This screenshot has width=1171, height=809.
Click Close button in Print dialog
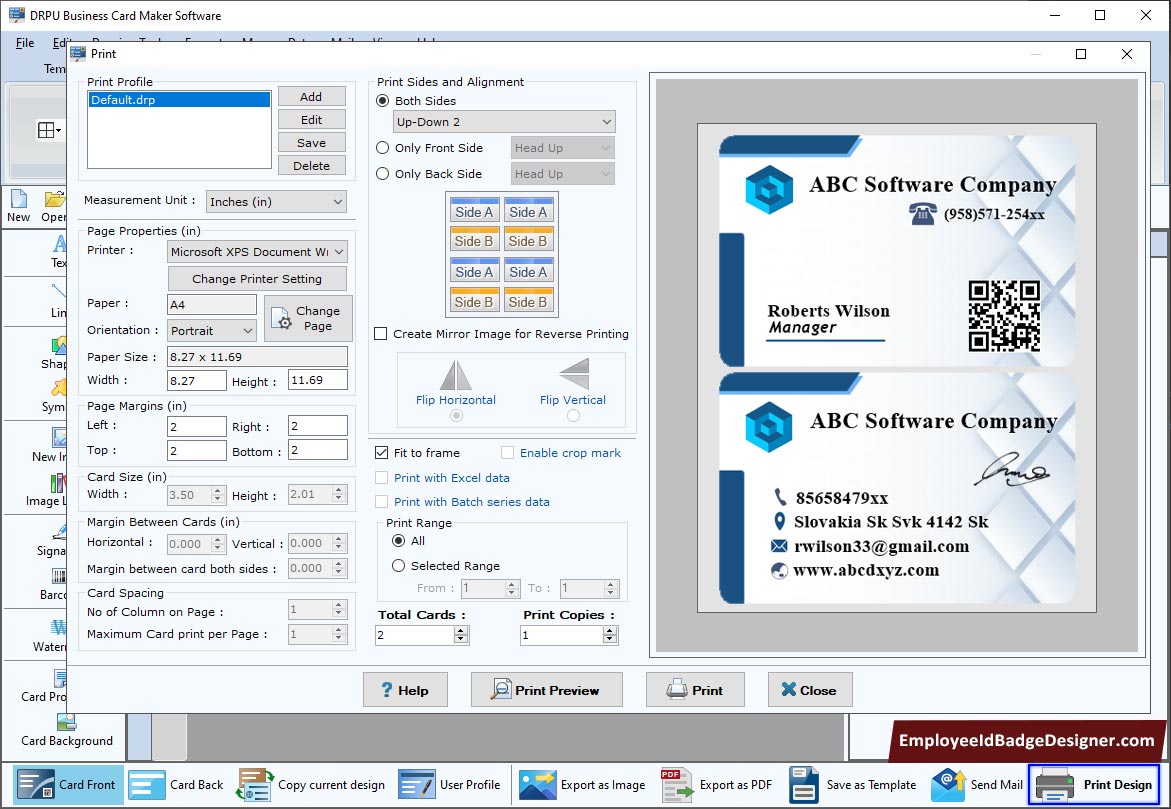pyautogui.click(x=810, y=689)
